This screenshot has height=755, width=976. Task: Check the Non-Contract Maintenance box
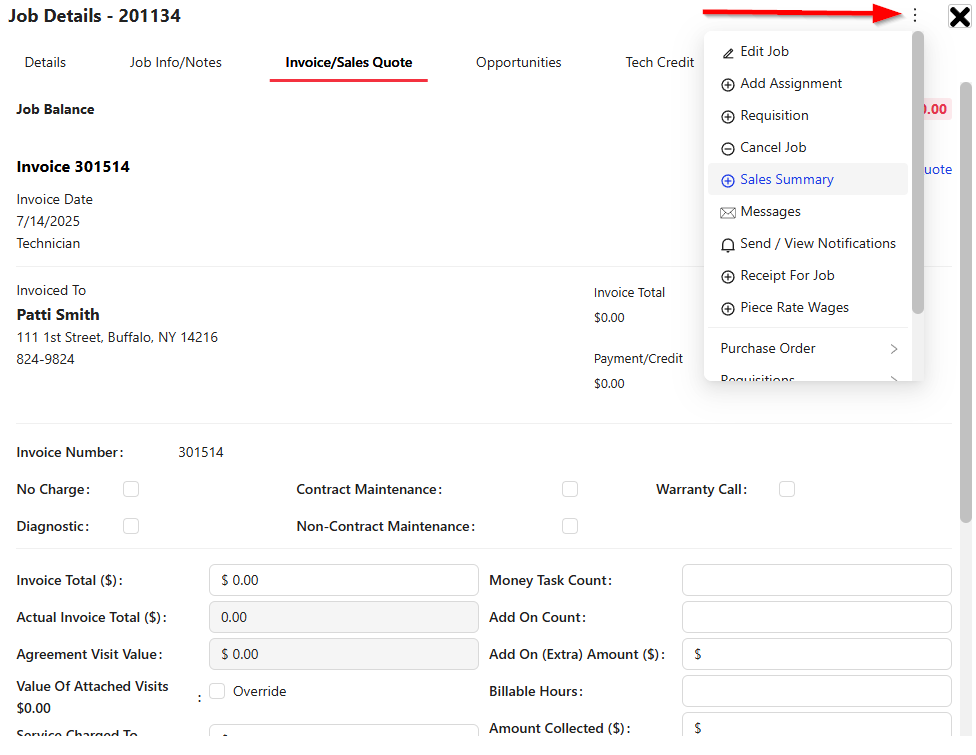tap(570, 527)
